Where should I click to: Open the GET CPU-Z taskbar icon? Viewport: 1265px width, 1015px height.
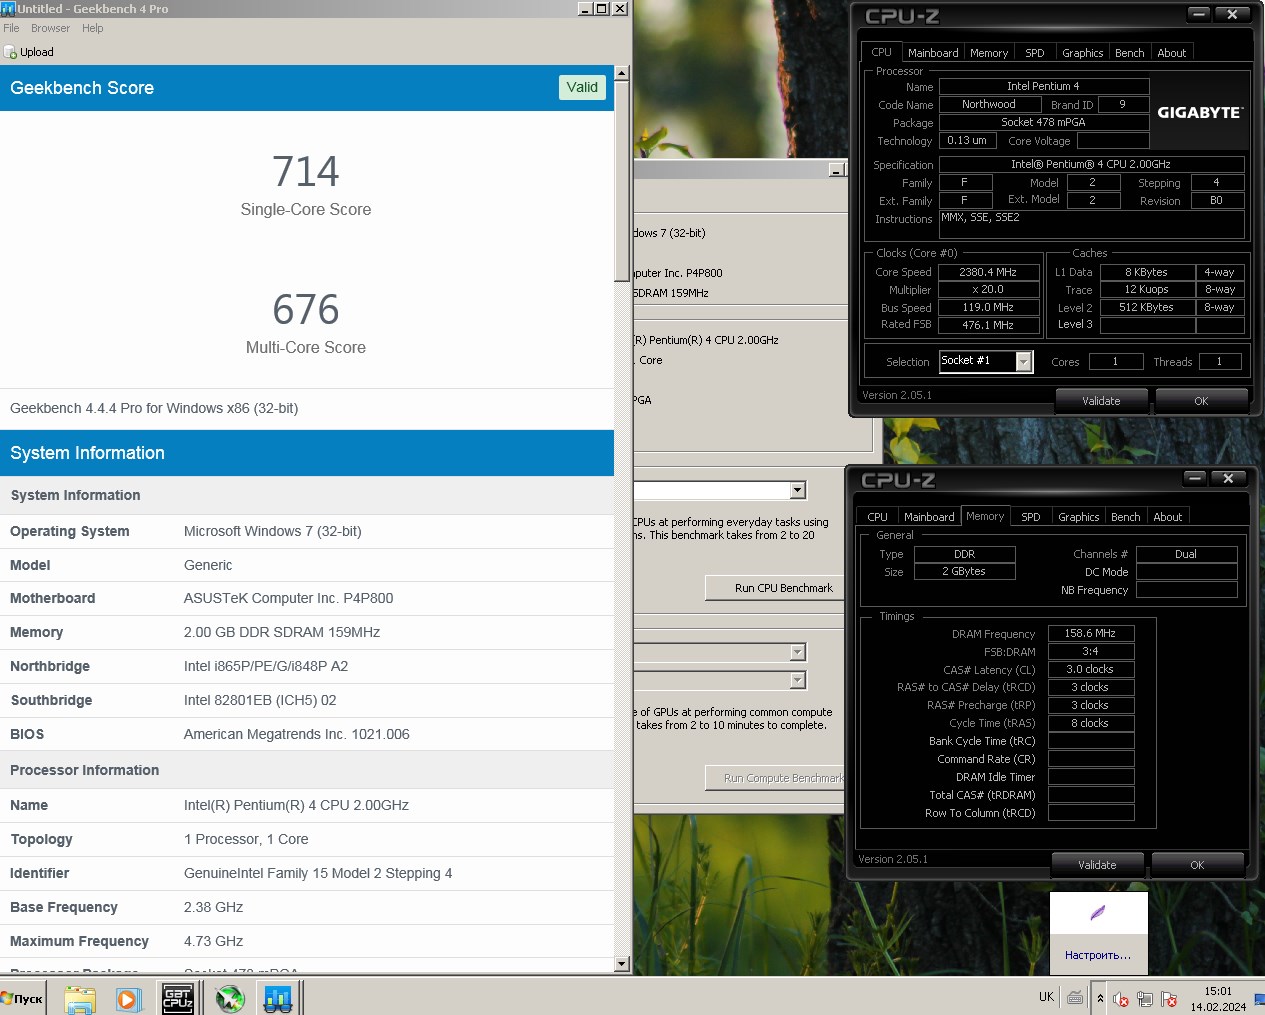pos(178,998)
